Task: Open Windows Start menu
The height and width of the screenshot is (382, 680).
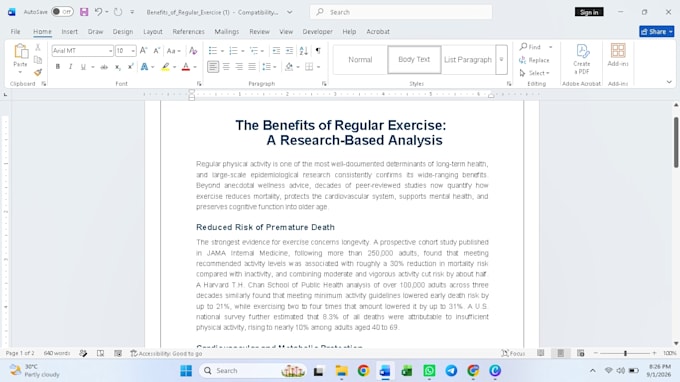Action: click(x=186, y=371)
